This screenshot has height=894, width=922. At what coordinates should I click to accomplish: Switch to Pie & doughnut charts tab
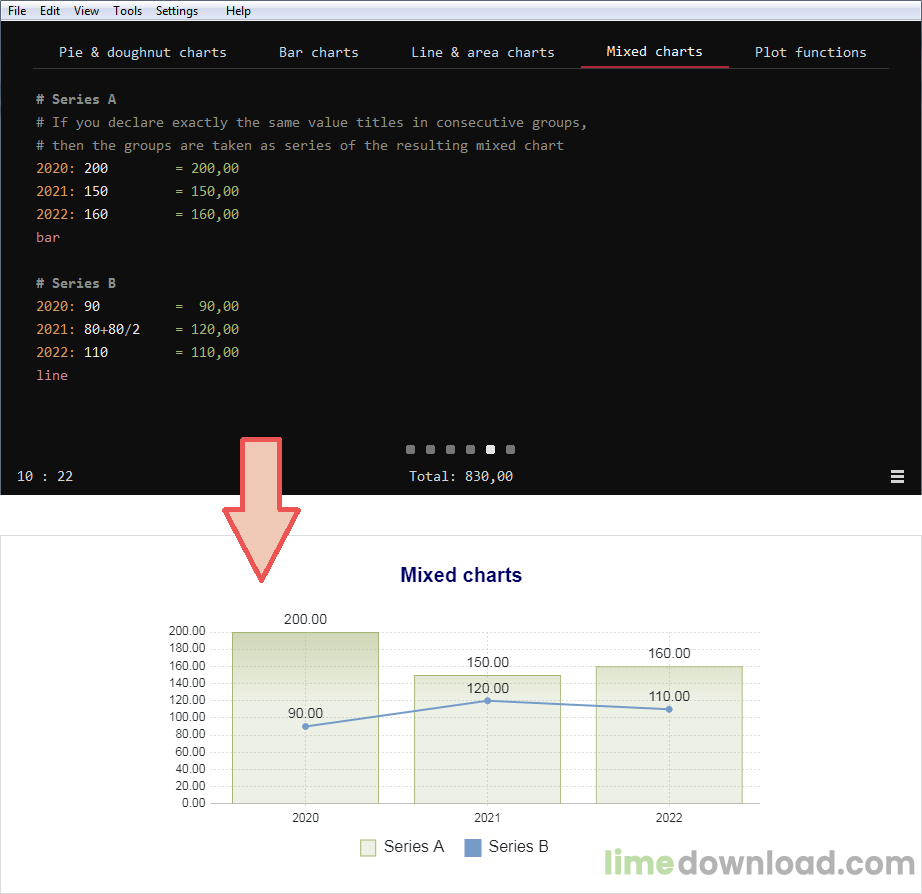click(x=142, y=52)
